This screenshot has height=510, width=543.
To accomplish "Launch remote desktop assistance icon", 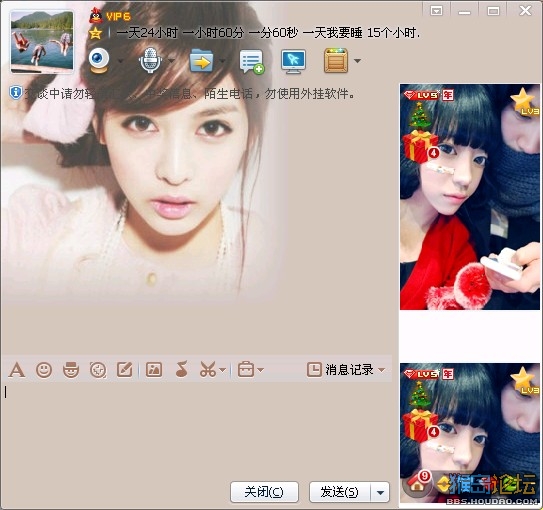I will click(x=293, y=61).
